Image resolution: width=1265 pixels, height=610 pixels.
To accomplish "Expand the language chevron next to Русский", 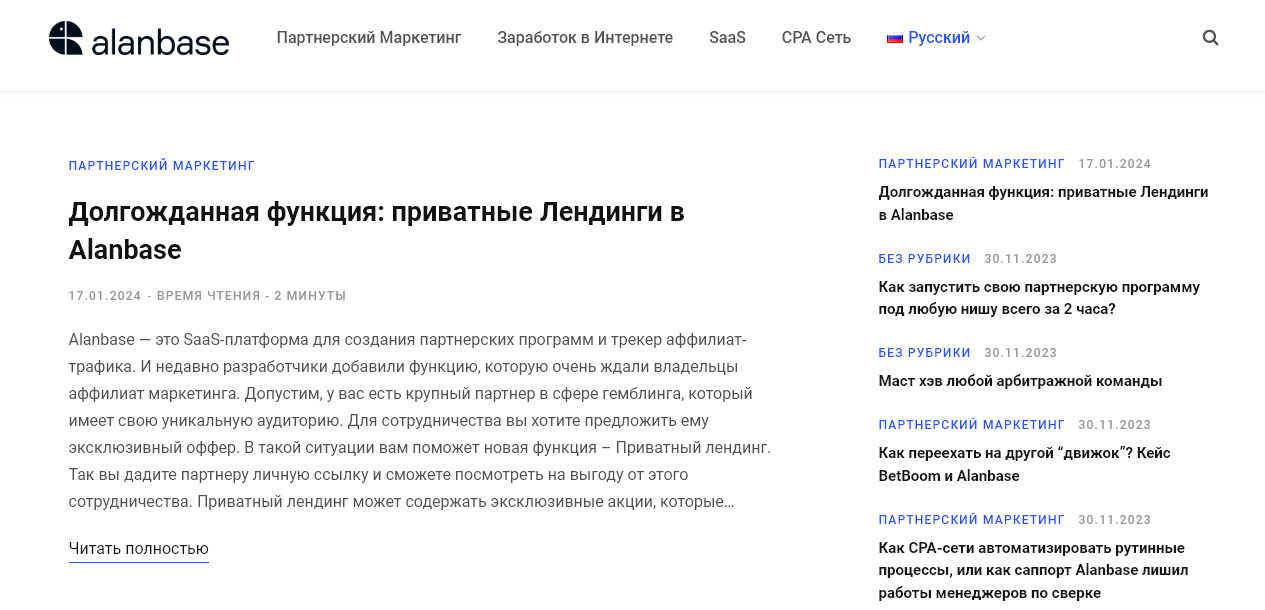I will 981,38.
